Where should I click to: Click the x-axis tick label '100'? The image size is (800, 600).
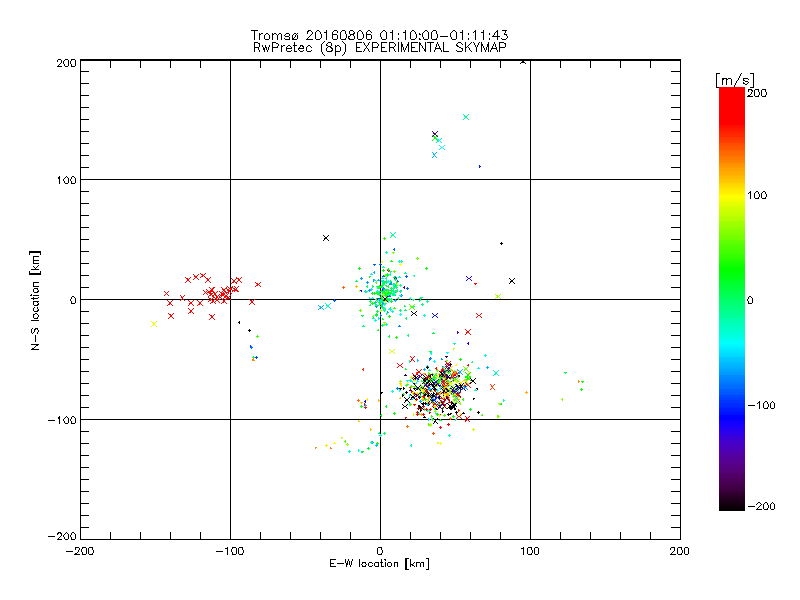530,551
